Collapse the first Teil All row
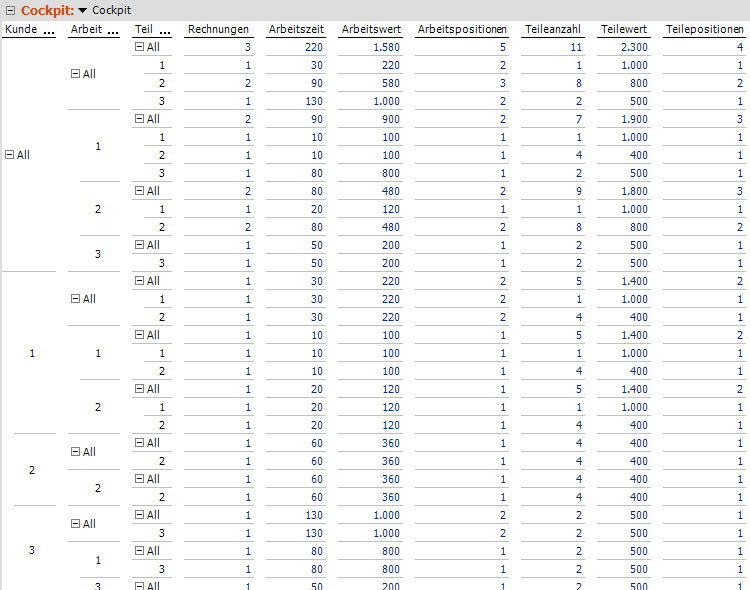The image size is (750, 590). [139, 47]
